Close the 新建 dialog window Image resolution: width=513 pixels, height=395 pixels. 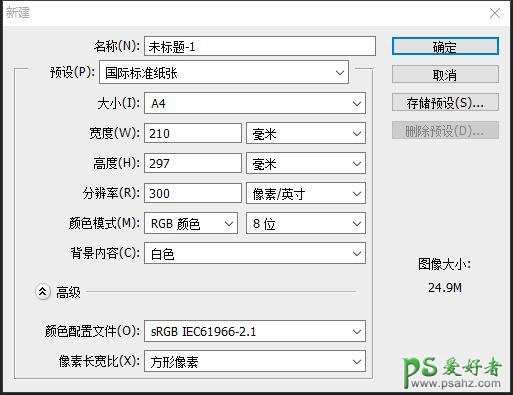(495, 13)
